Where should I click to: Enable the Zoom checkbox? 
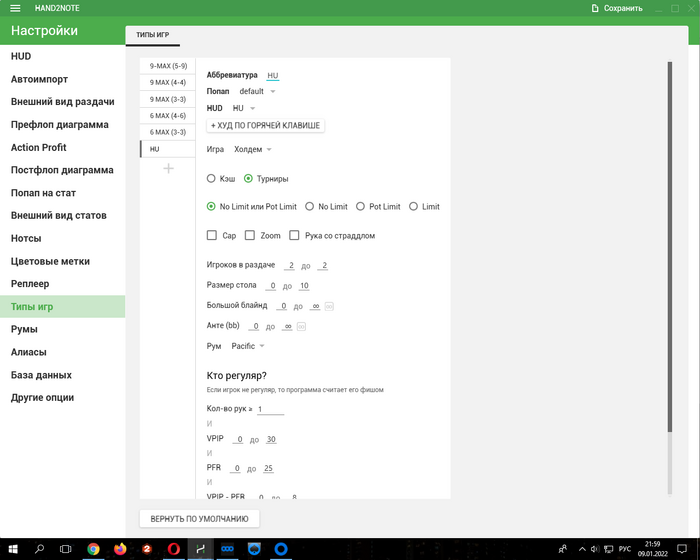pos(250,235)
